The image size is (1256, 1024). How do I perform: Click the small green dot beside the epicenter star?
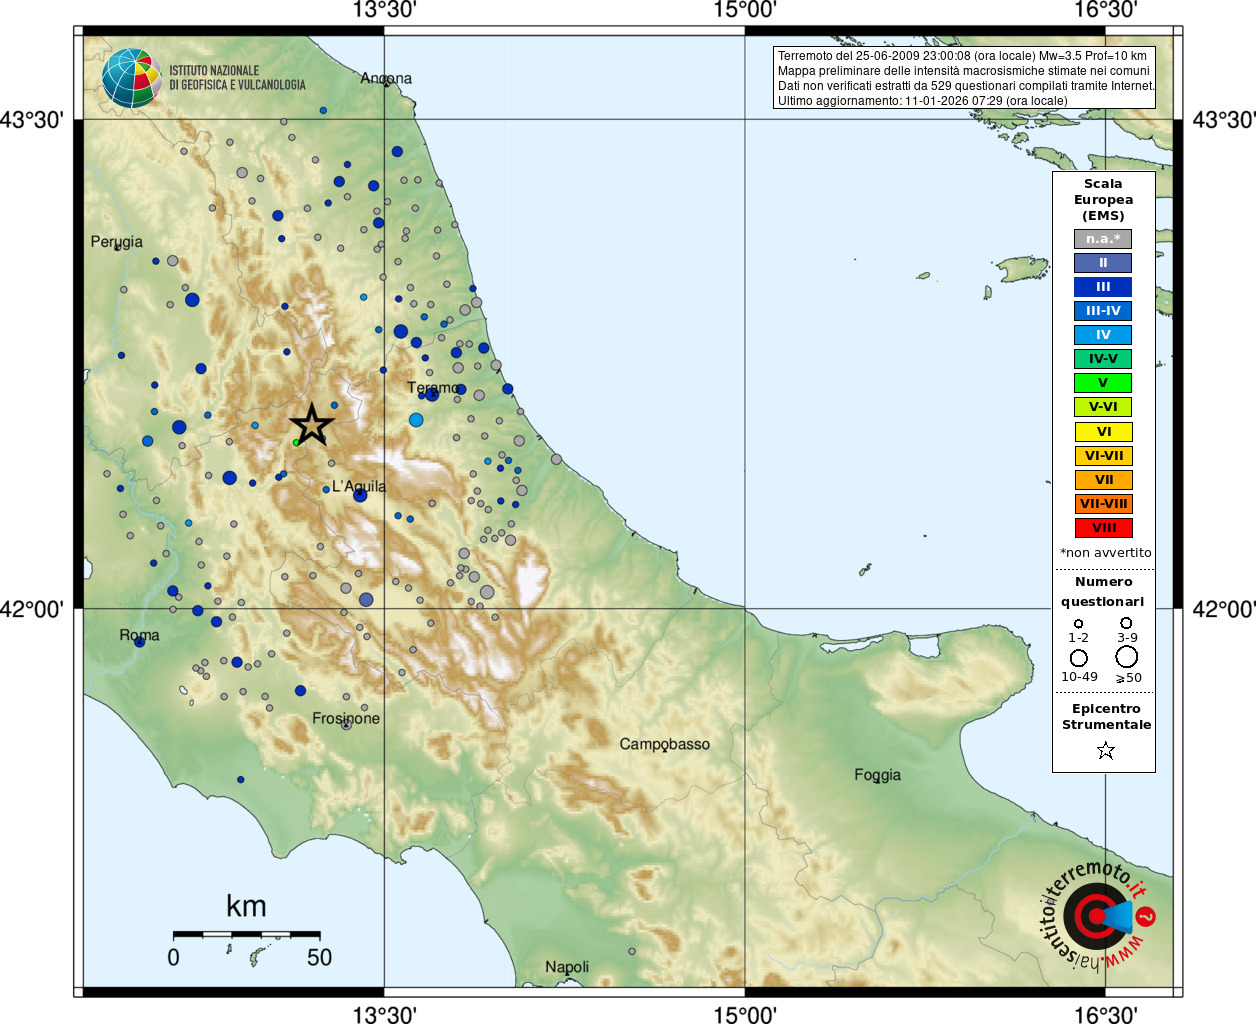[x=296, y=442]
